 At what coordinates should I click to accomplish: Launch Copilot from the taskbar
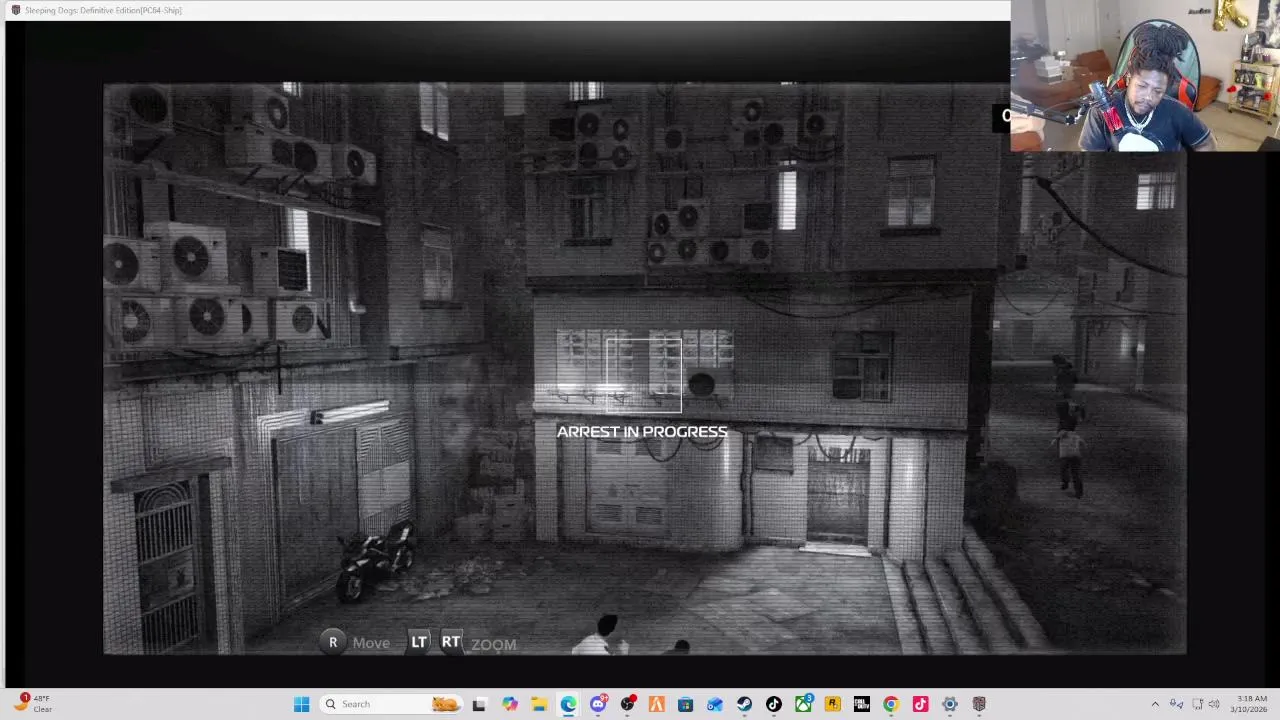tap(510, 704)
